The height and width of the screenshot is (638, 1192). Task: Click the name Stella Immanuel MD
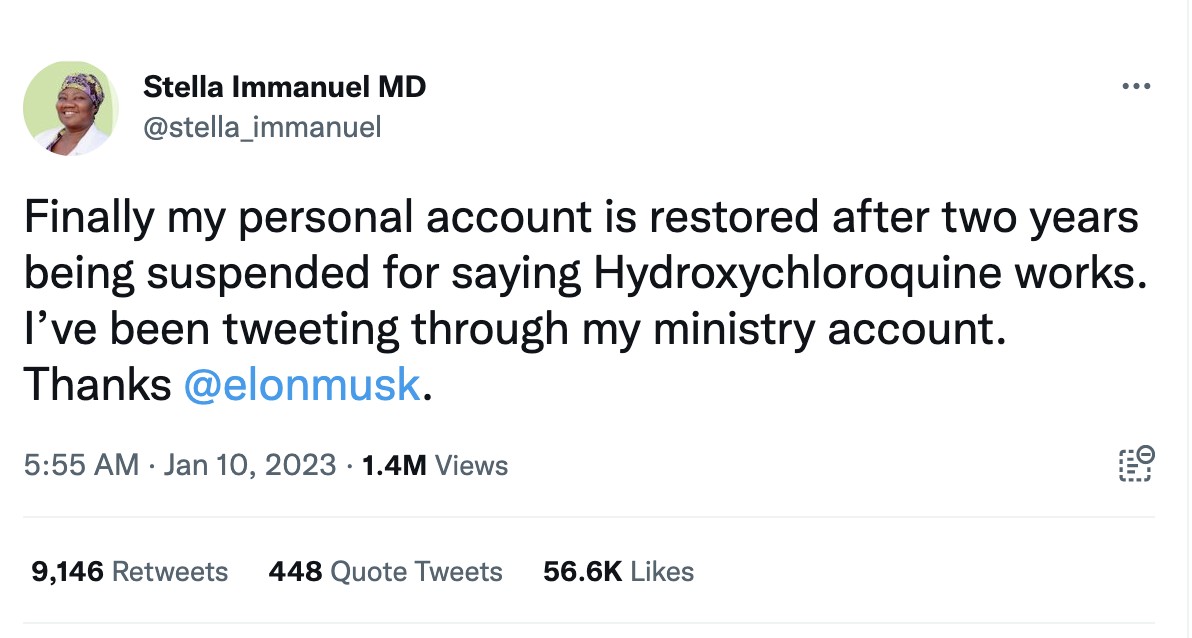point(285,86)
